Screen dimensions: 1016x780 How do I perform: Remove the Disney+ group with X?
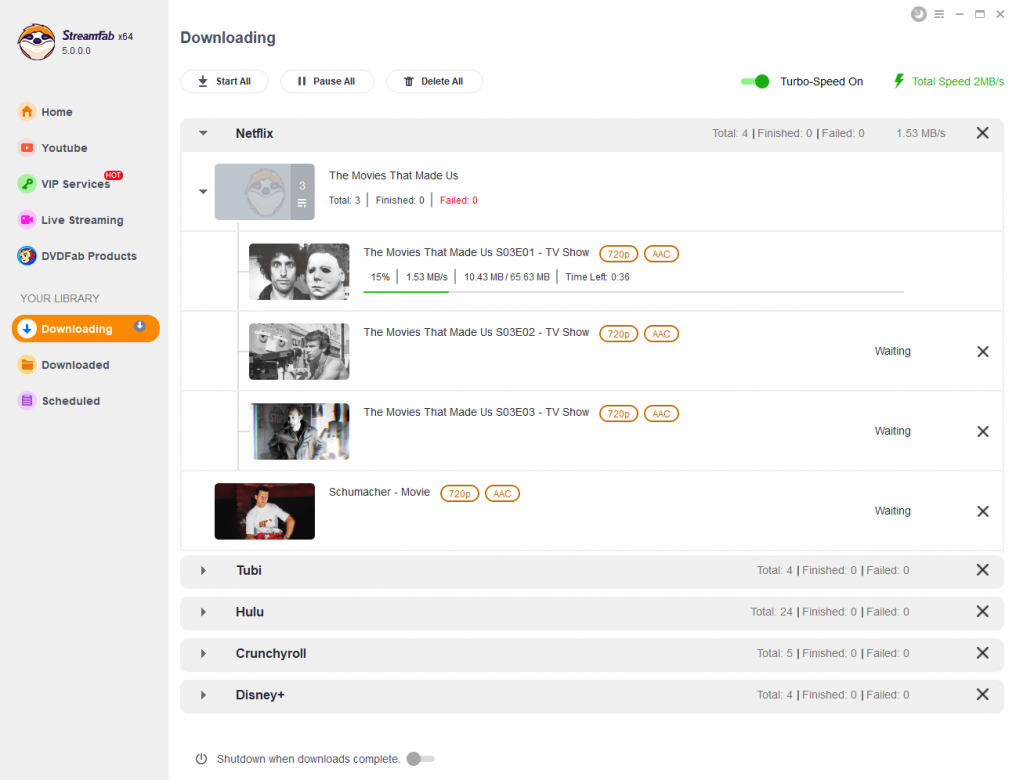point(982,694)
